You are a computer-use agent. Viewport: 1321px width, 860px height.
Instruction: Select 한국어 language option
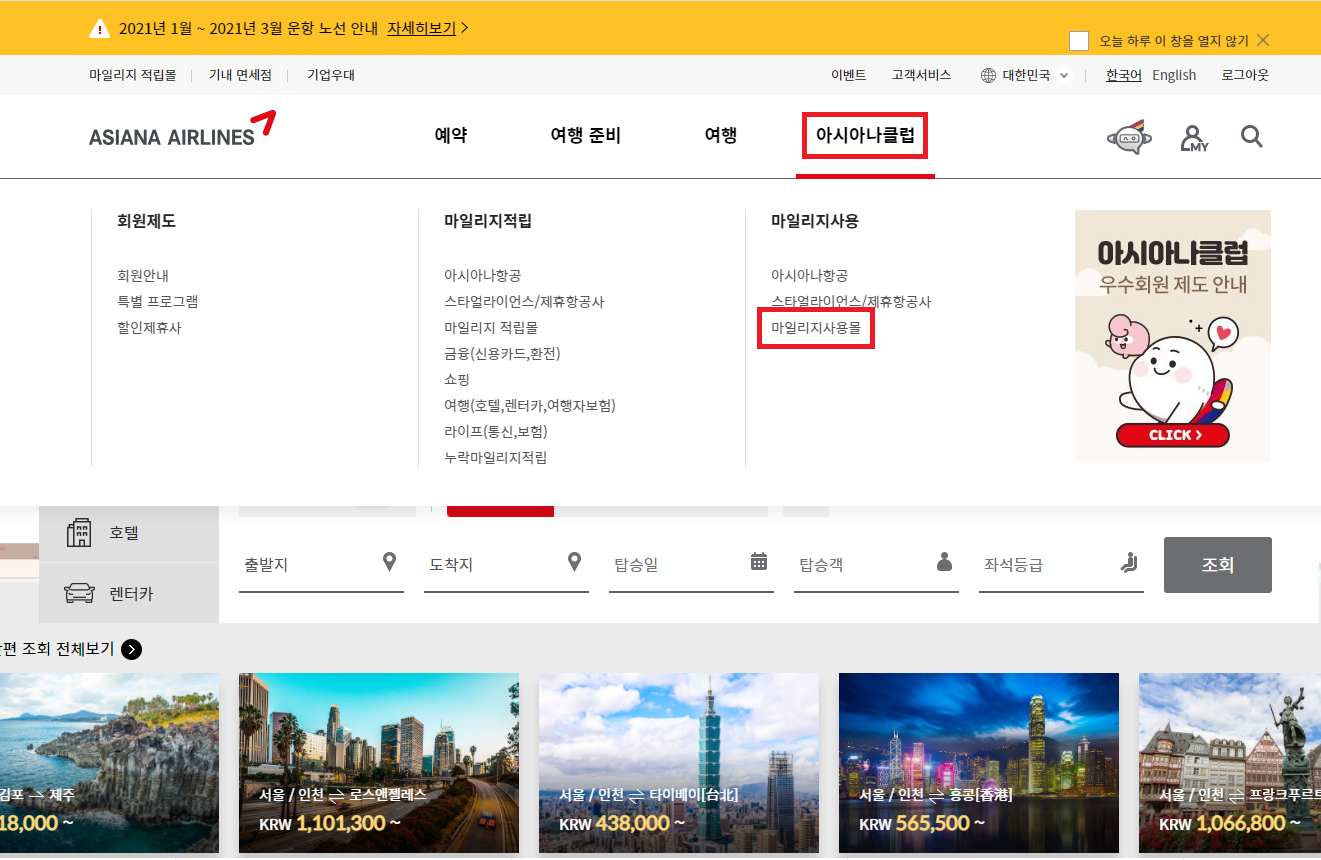[x=1124, y=75]
